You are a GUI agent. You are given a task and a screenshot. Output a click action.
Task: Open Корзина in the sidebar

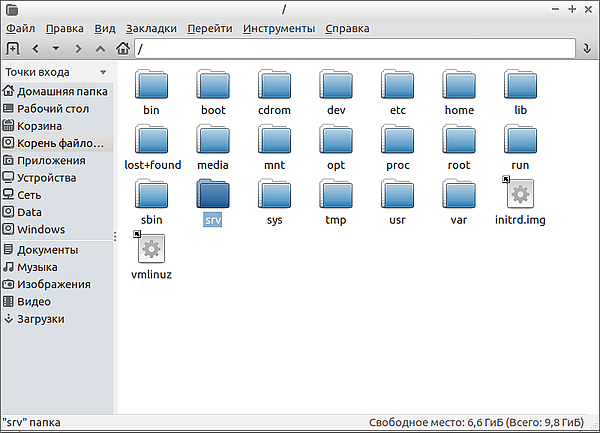pyautogui.click(x=39, y=126)
